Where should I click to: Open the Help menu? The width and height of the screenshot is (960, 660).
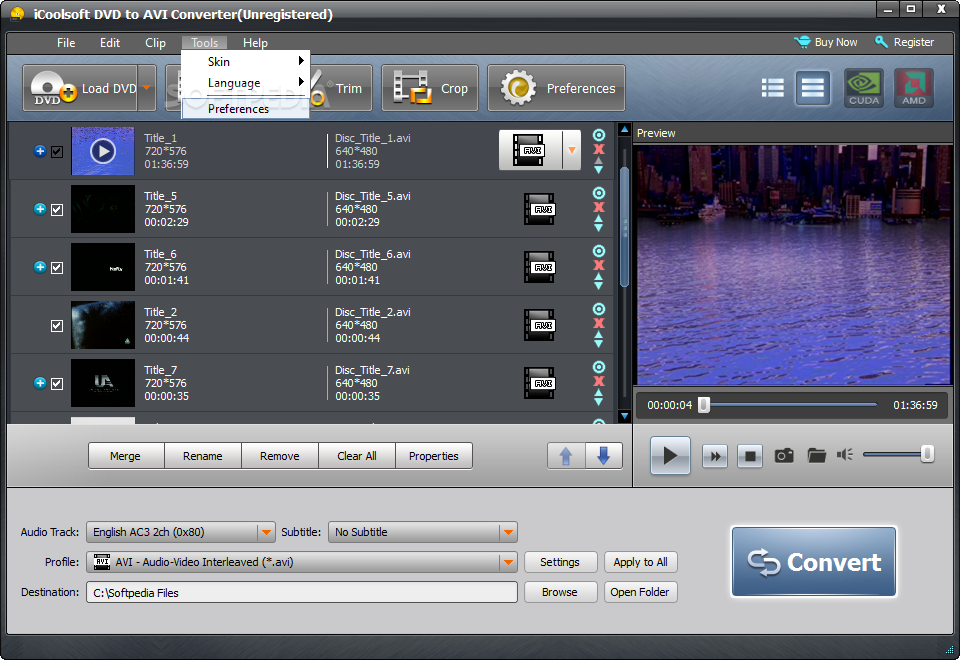pos(255,42)
